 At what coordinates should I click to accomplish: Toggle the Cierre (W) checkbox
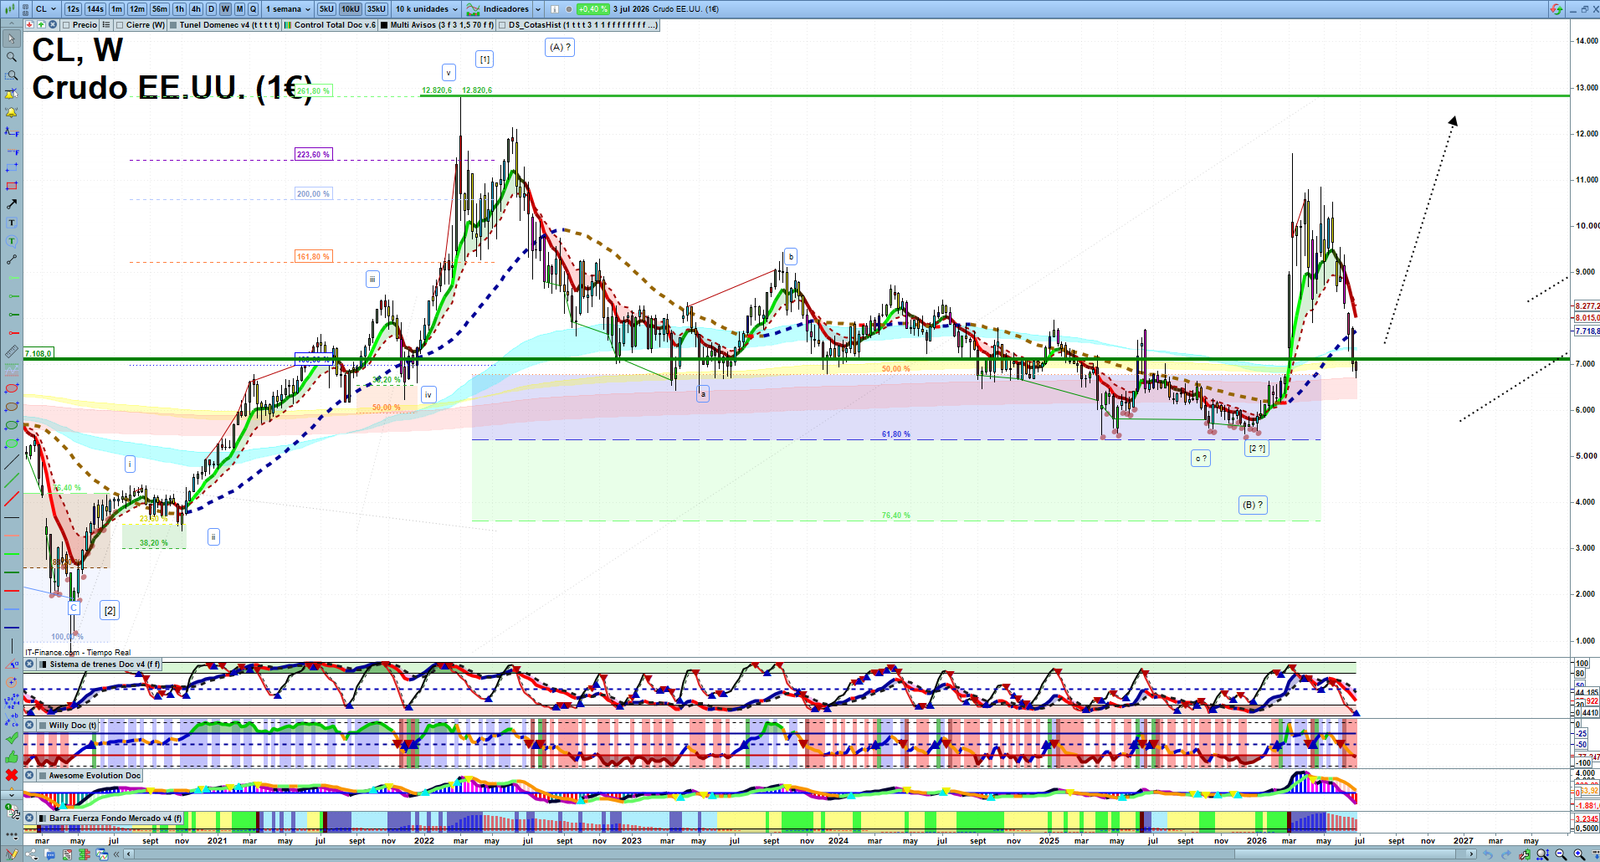click(x=119, y=25)
